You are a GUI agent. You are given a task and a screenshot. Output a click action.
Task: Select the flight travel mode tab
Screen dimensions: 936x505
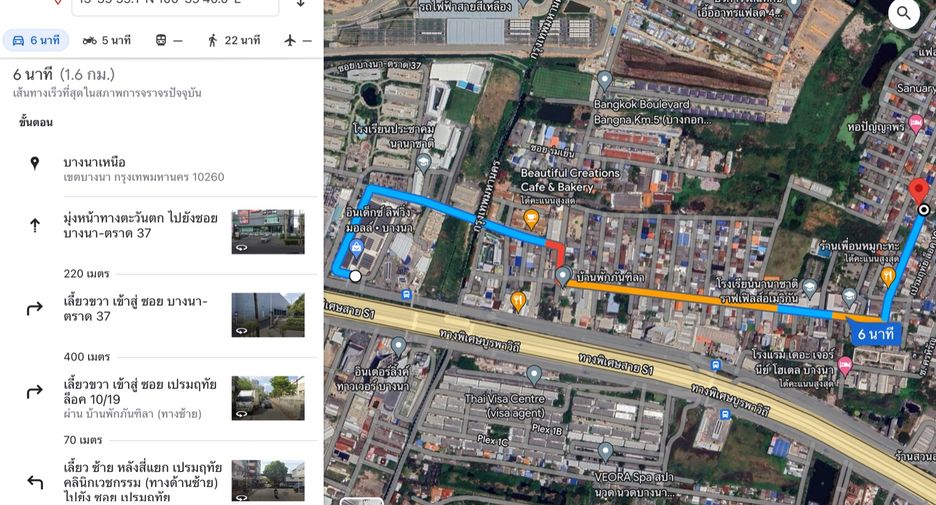(x=297, y=41)
